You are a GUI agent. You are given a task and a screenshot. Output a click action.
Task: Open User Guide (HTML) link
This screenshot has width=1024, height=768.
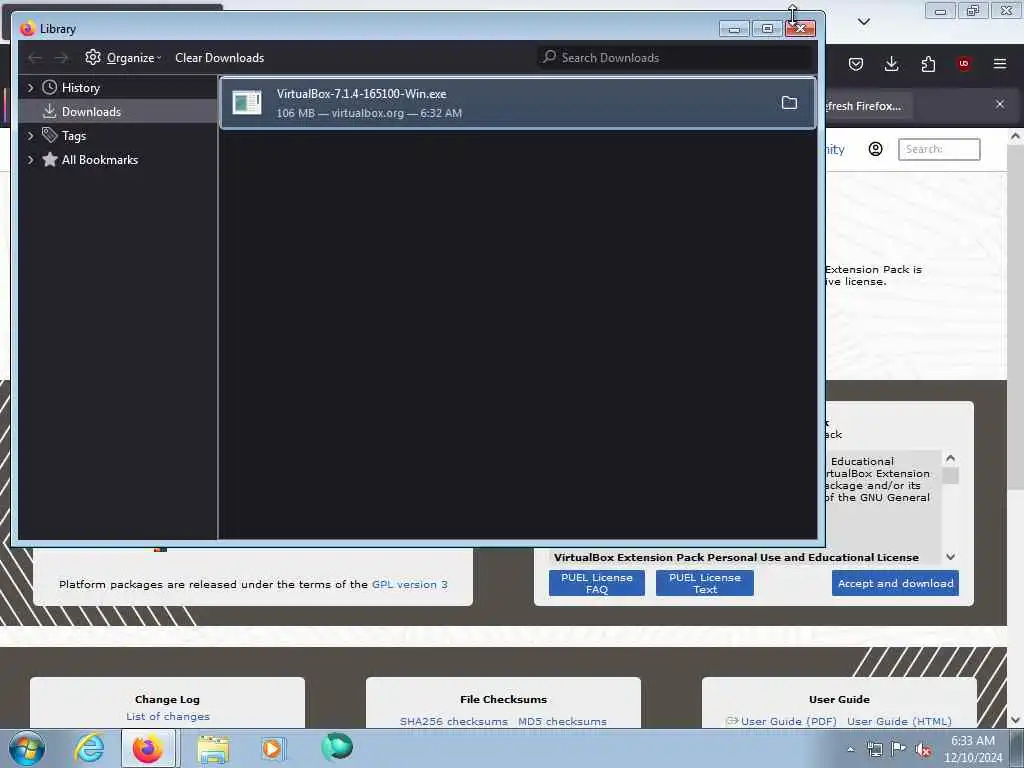click(899, 721)
